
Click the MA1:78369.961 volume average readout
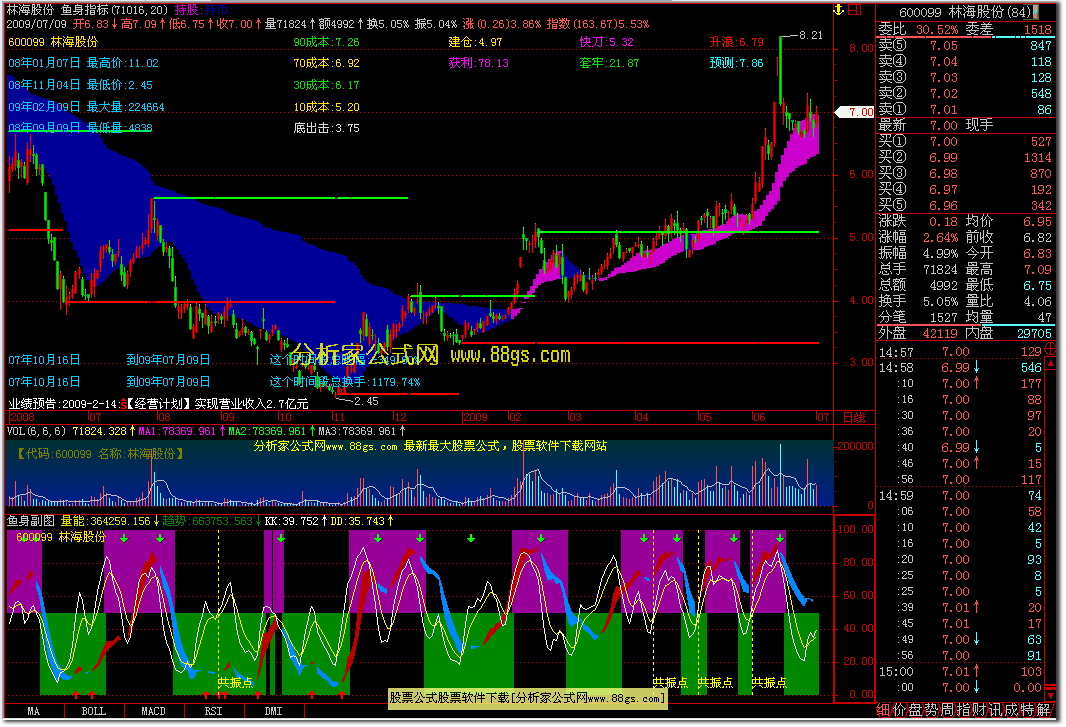click(177, 430)
